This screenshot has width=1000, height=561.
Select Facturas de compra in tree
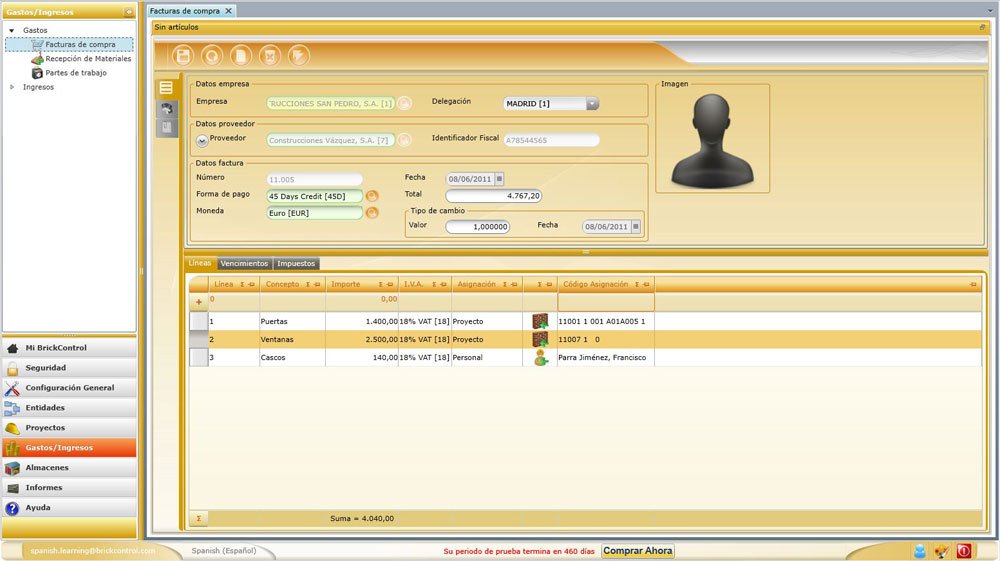(x=70, y=45)
